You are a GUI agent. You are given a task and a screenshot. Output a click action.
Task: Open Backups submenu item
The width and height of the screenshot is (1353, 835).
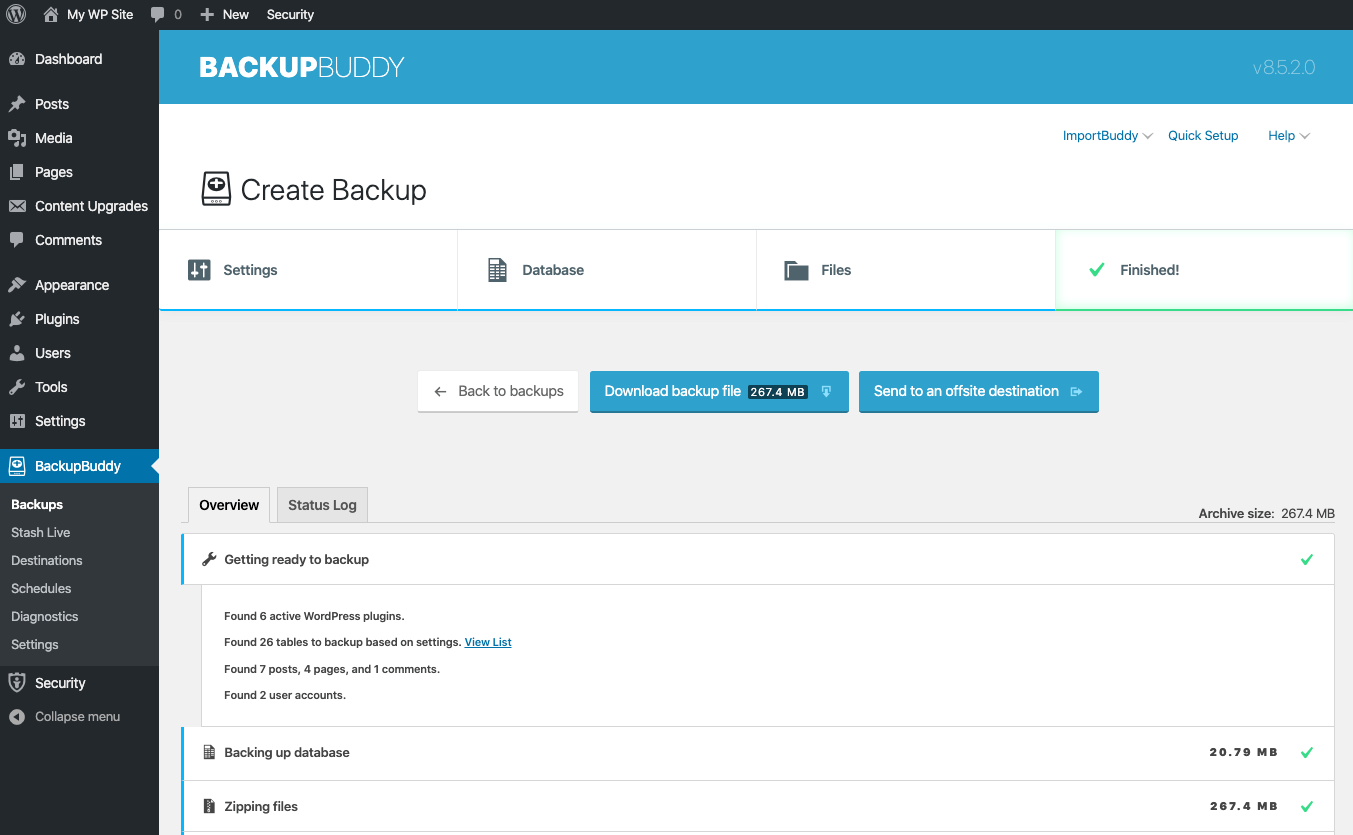pos(37,505)
